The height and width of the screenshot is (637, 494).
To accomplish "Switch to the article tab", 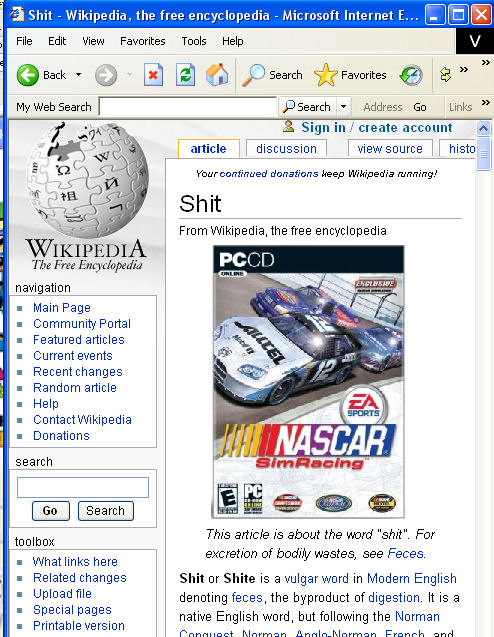I will pyautogui.click(x=208, y=149).
